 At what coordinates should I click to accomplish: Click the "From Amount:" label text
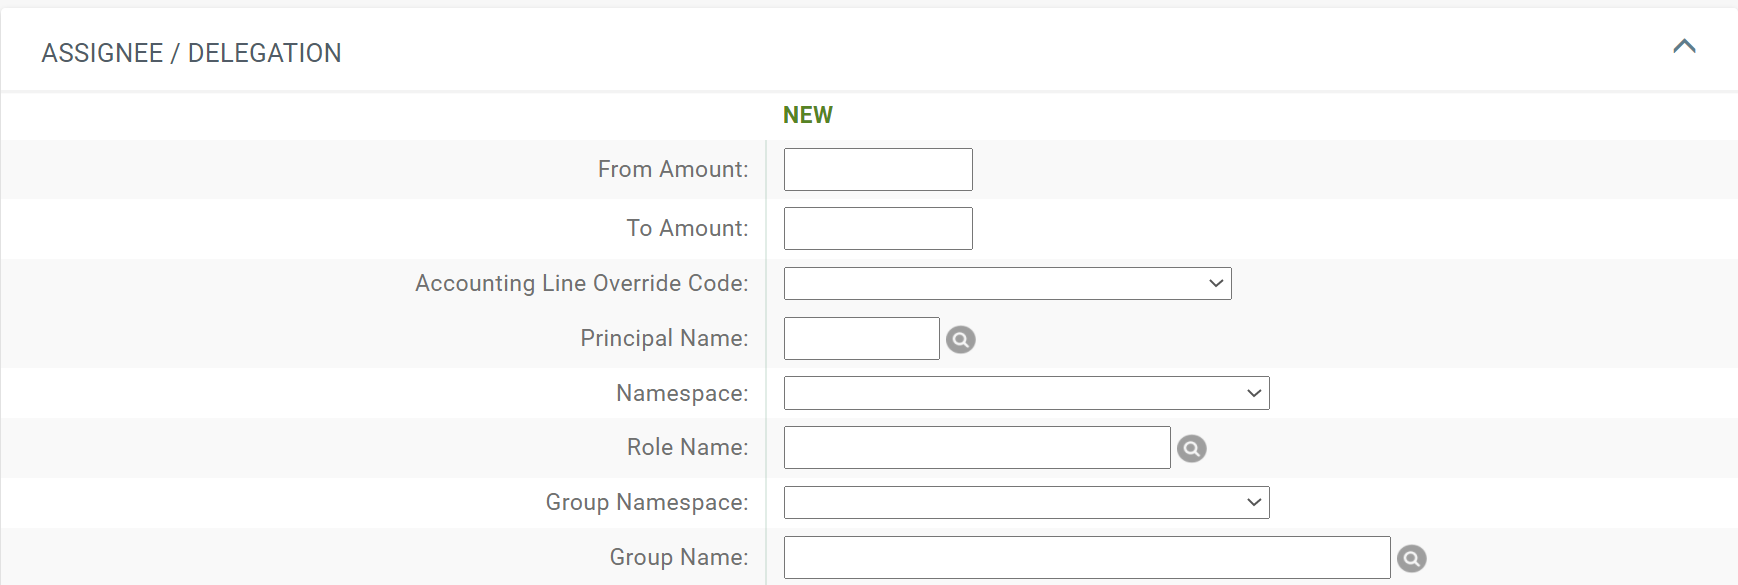[672, 170]
